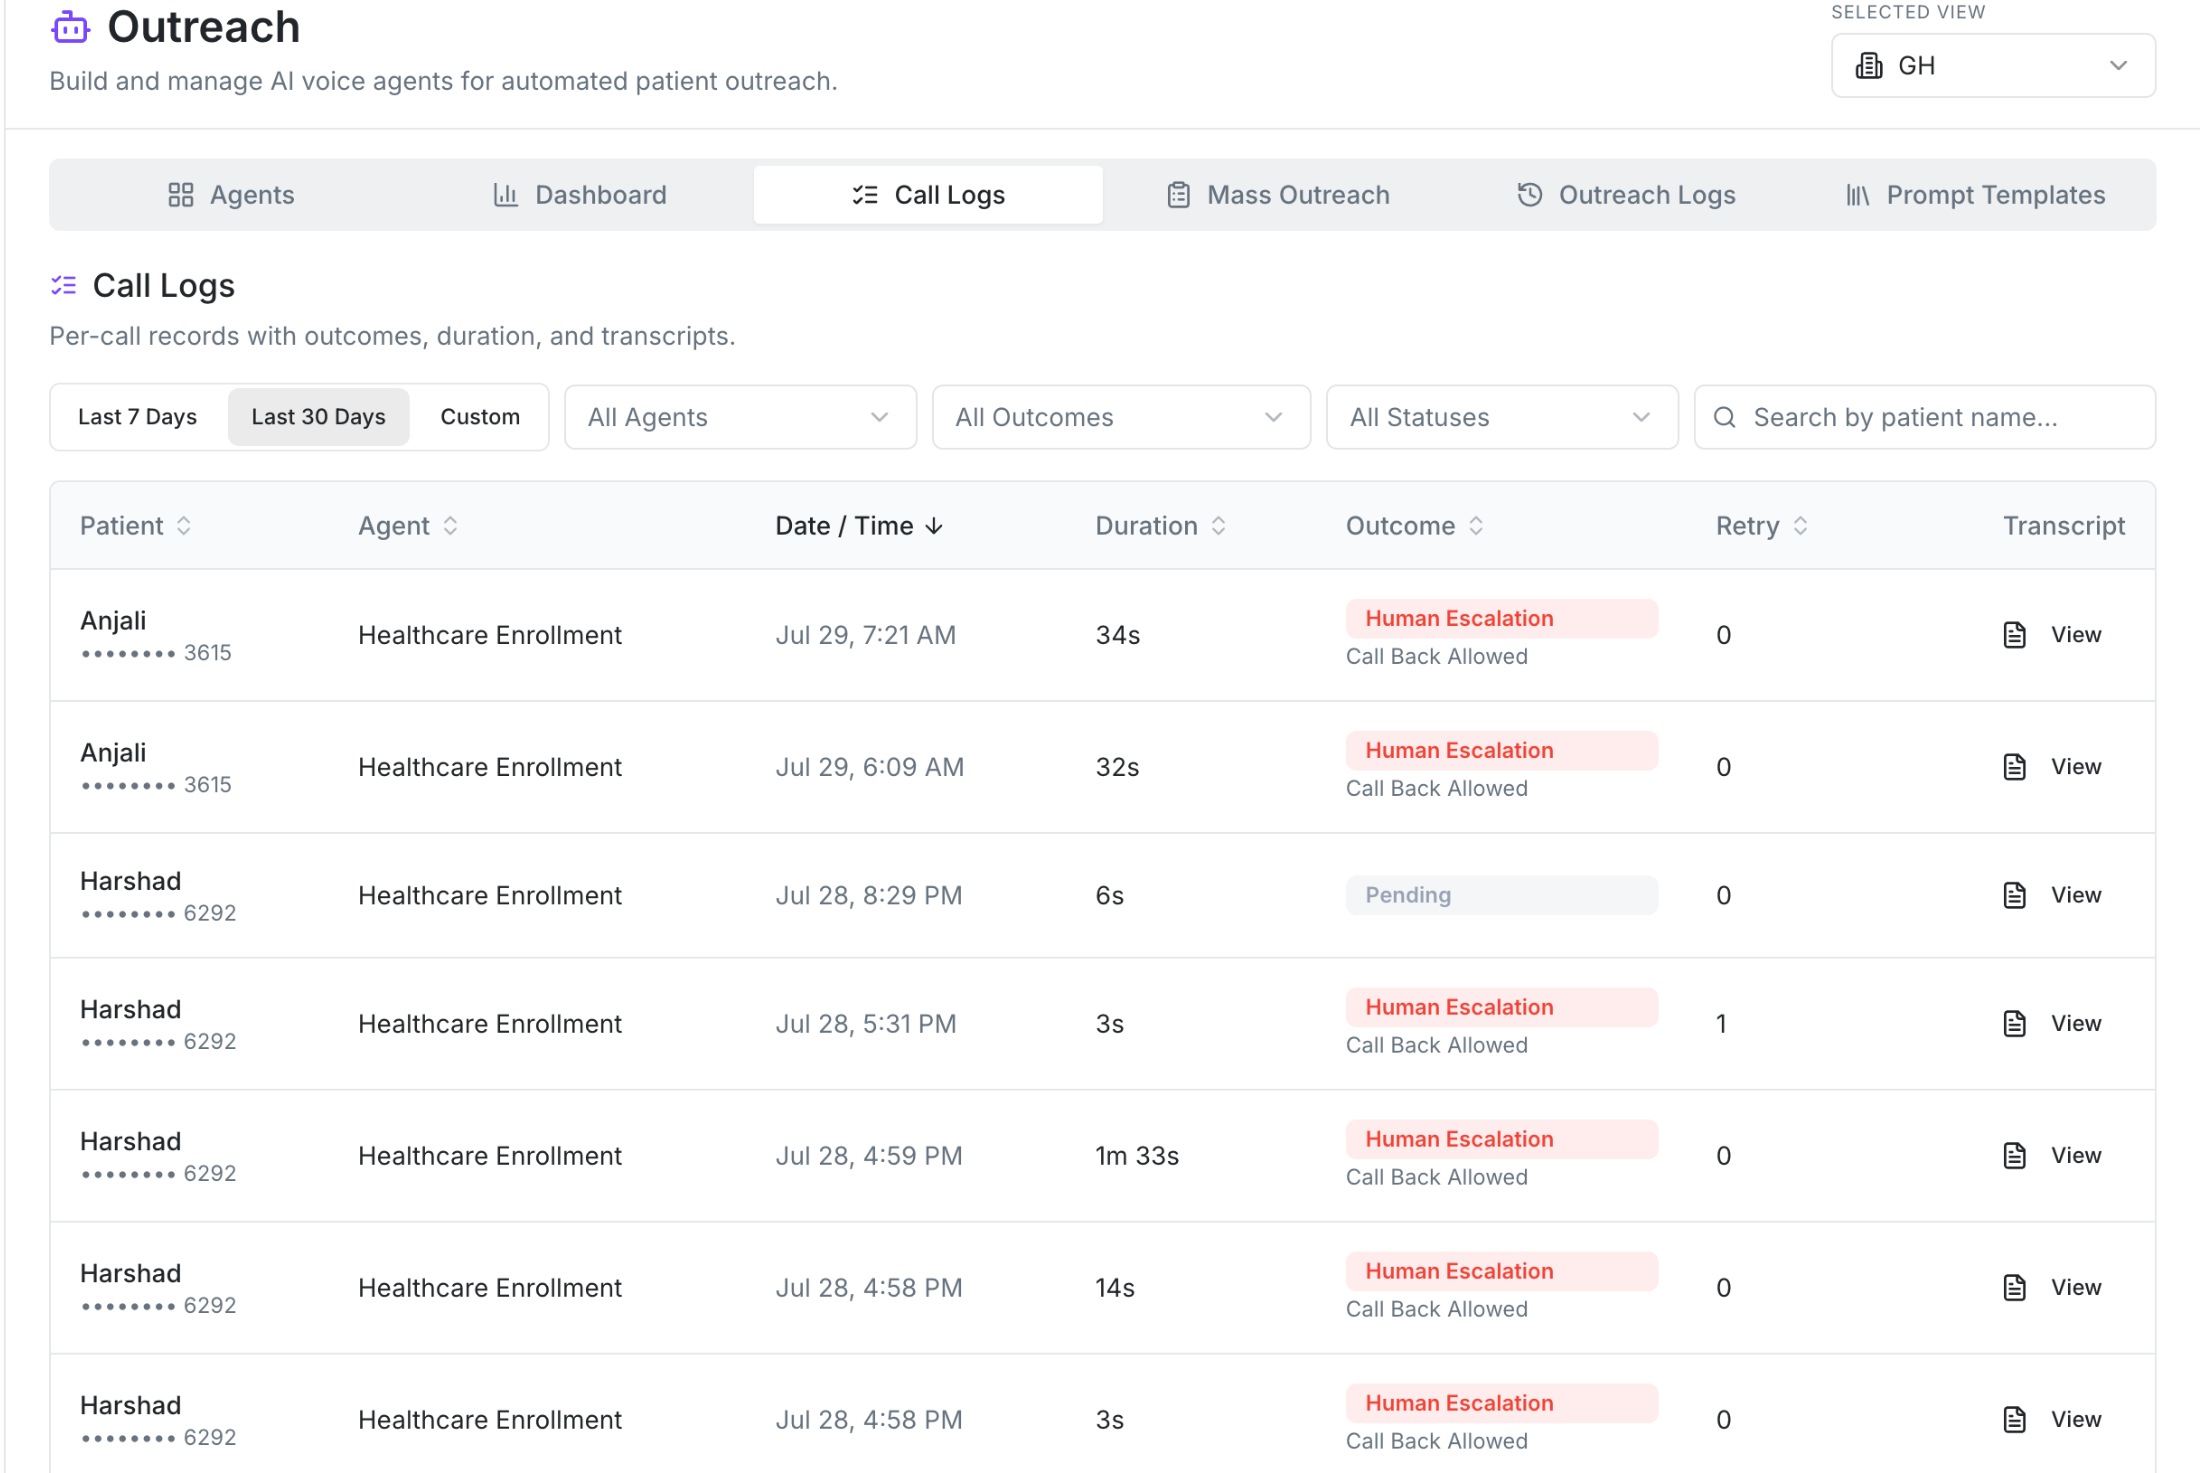Select the Last 30 Days range
This screenshot has width=2200, height=1473.
tap(318, 417)
